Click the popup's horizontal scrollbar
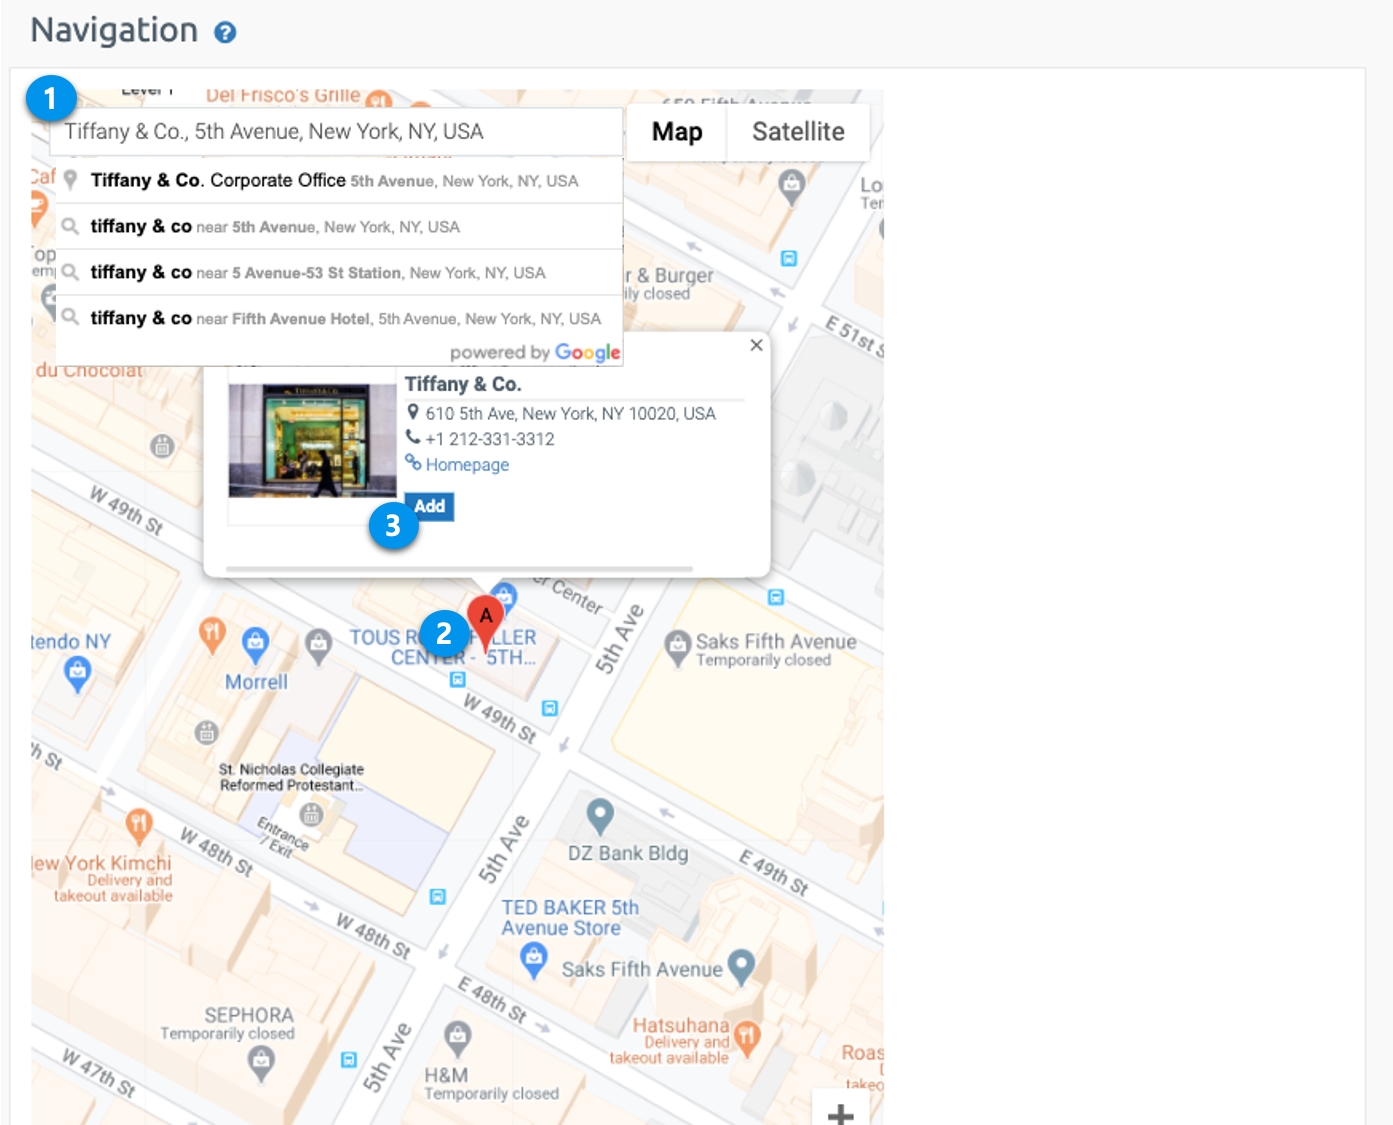 click(459, 569)
